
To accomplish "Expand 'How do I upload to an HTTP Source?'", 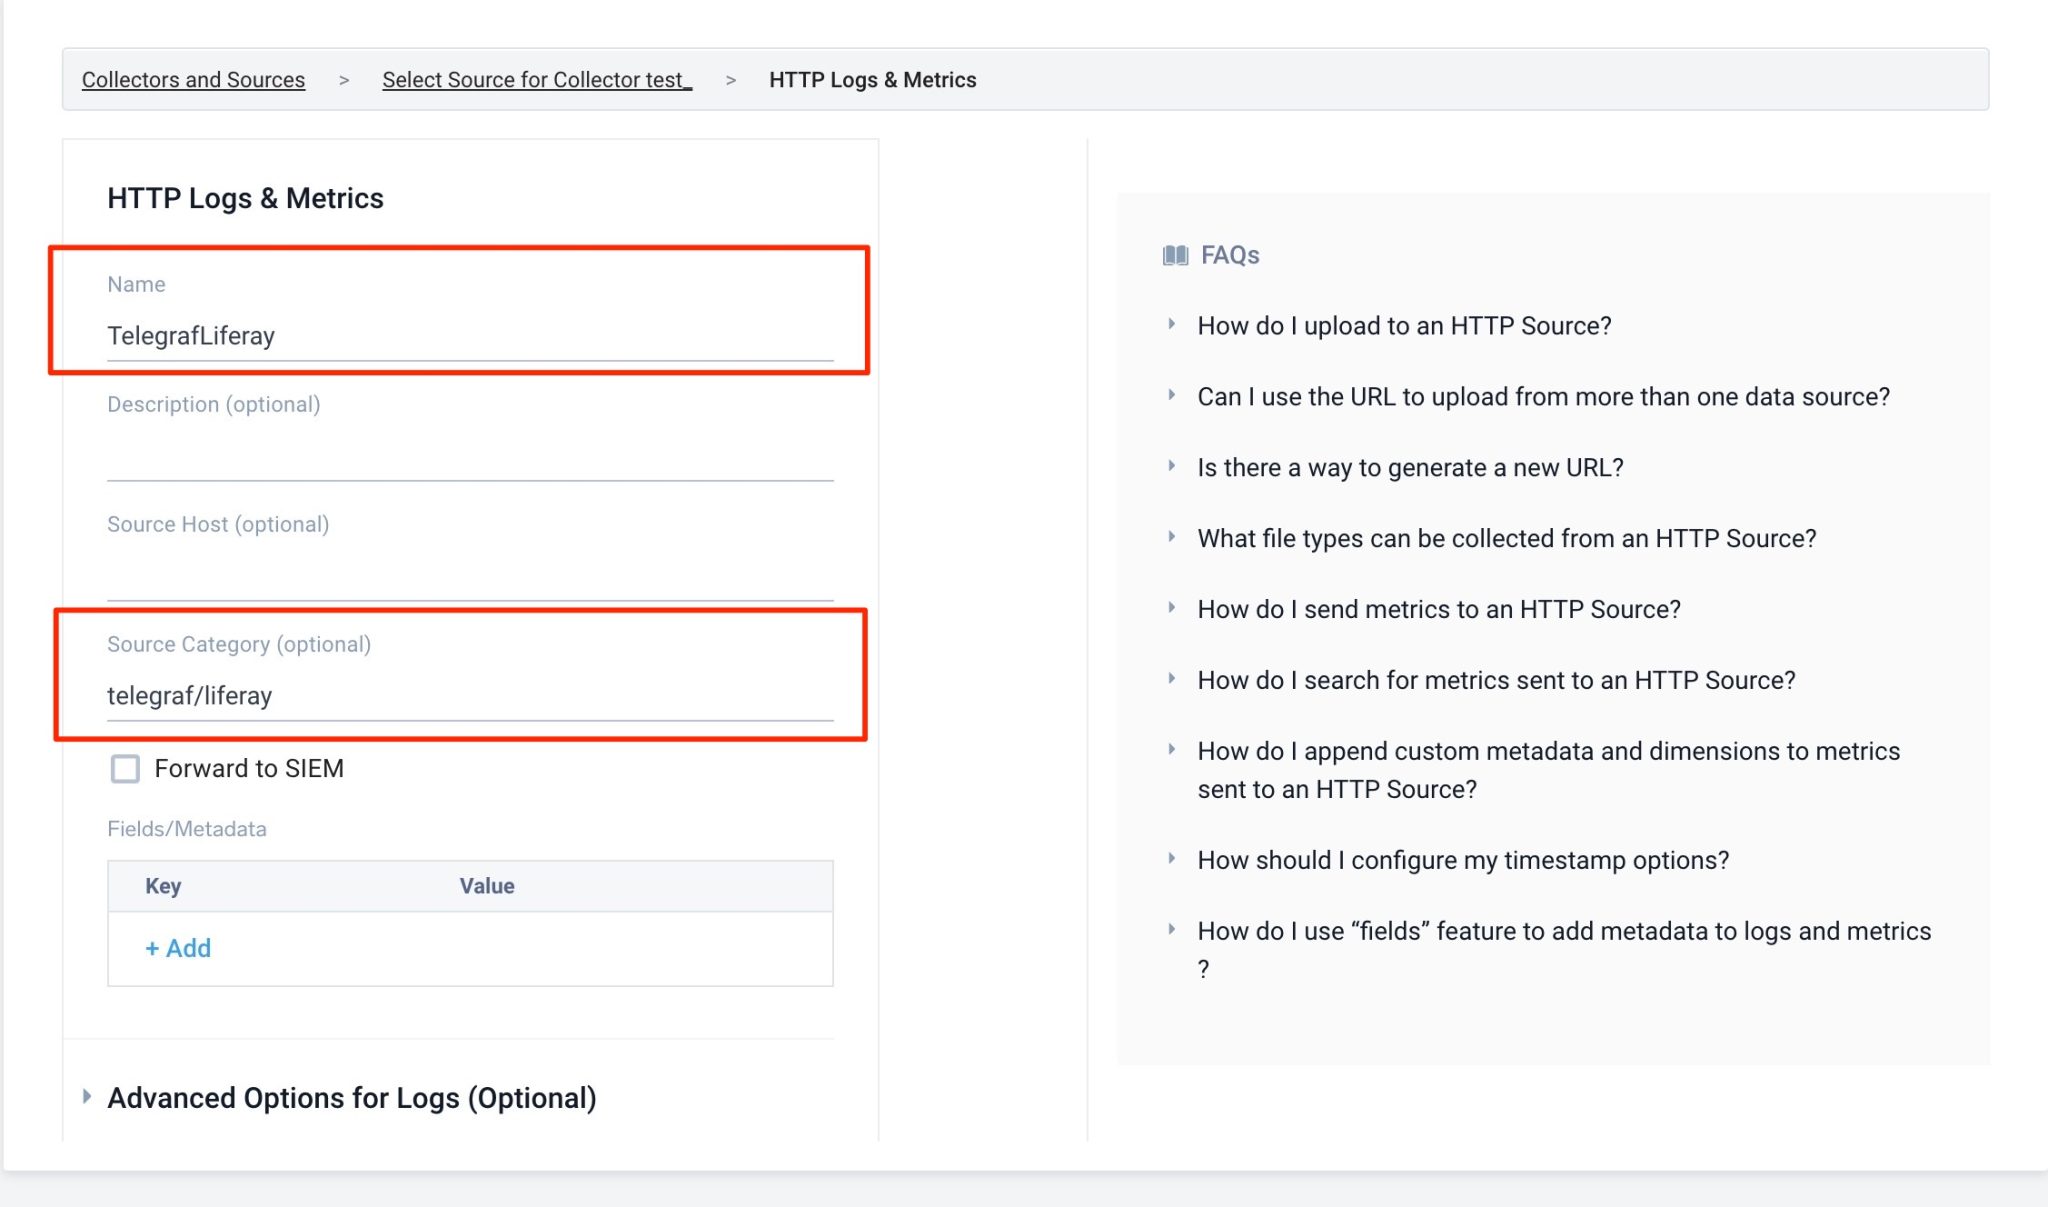I will (1404, 326).
